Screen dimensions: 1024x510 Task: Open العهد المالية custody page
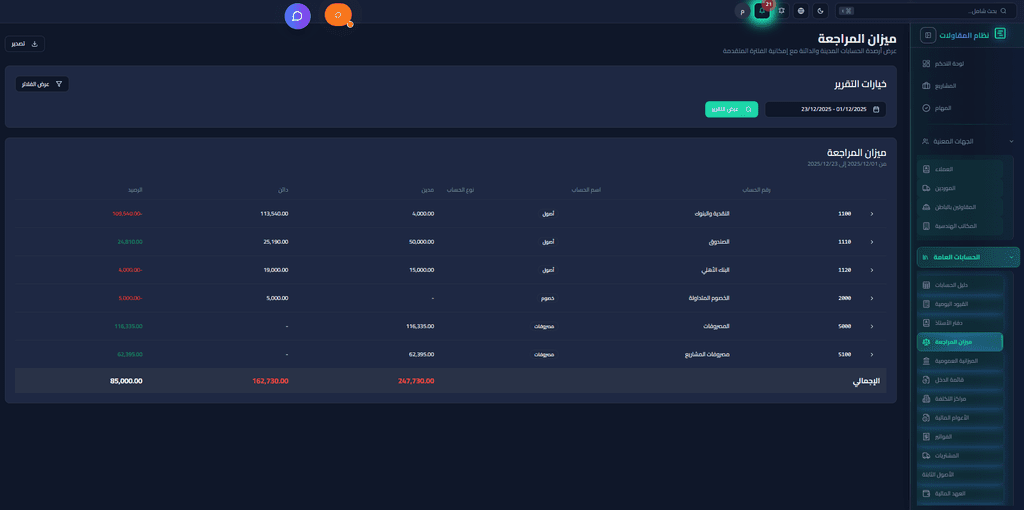(960, 494)
